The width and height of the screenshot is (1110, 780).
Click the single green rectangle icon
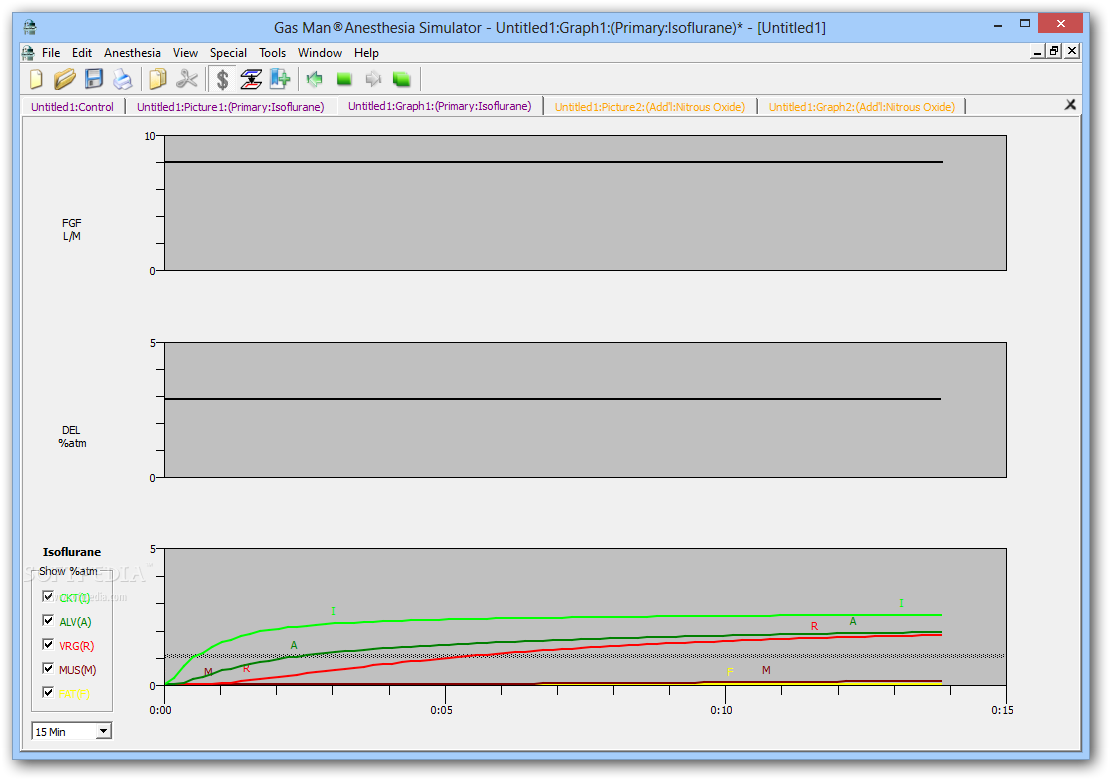pos(344,79)
